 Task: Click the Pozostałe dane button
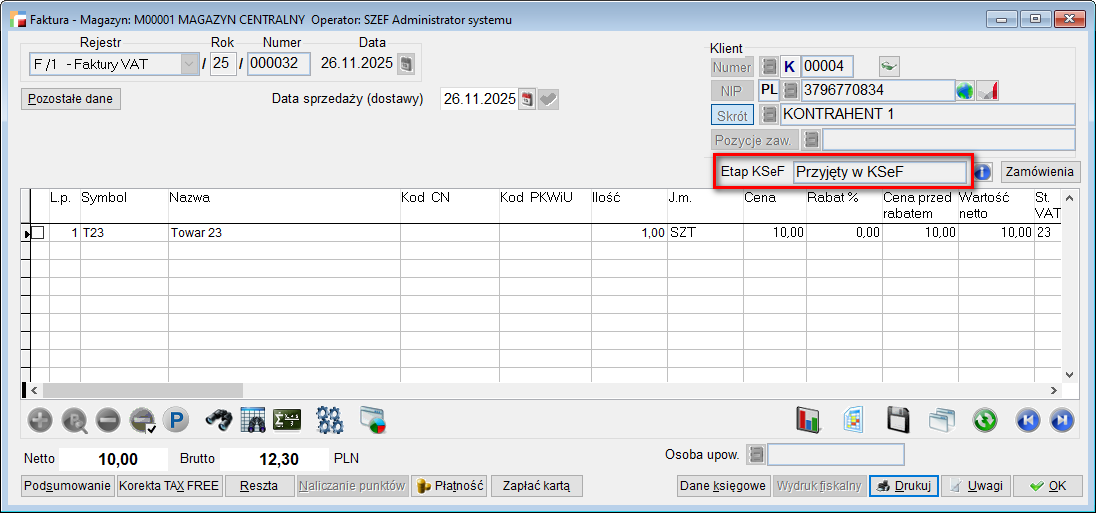[x=71, y=99]
